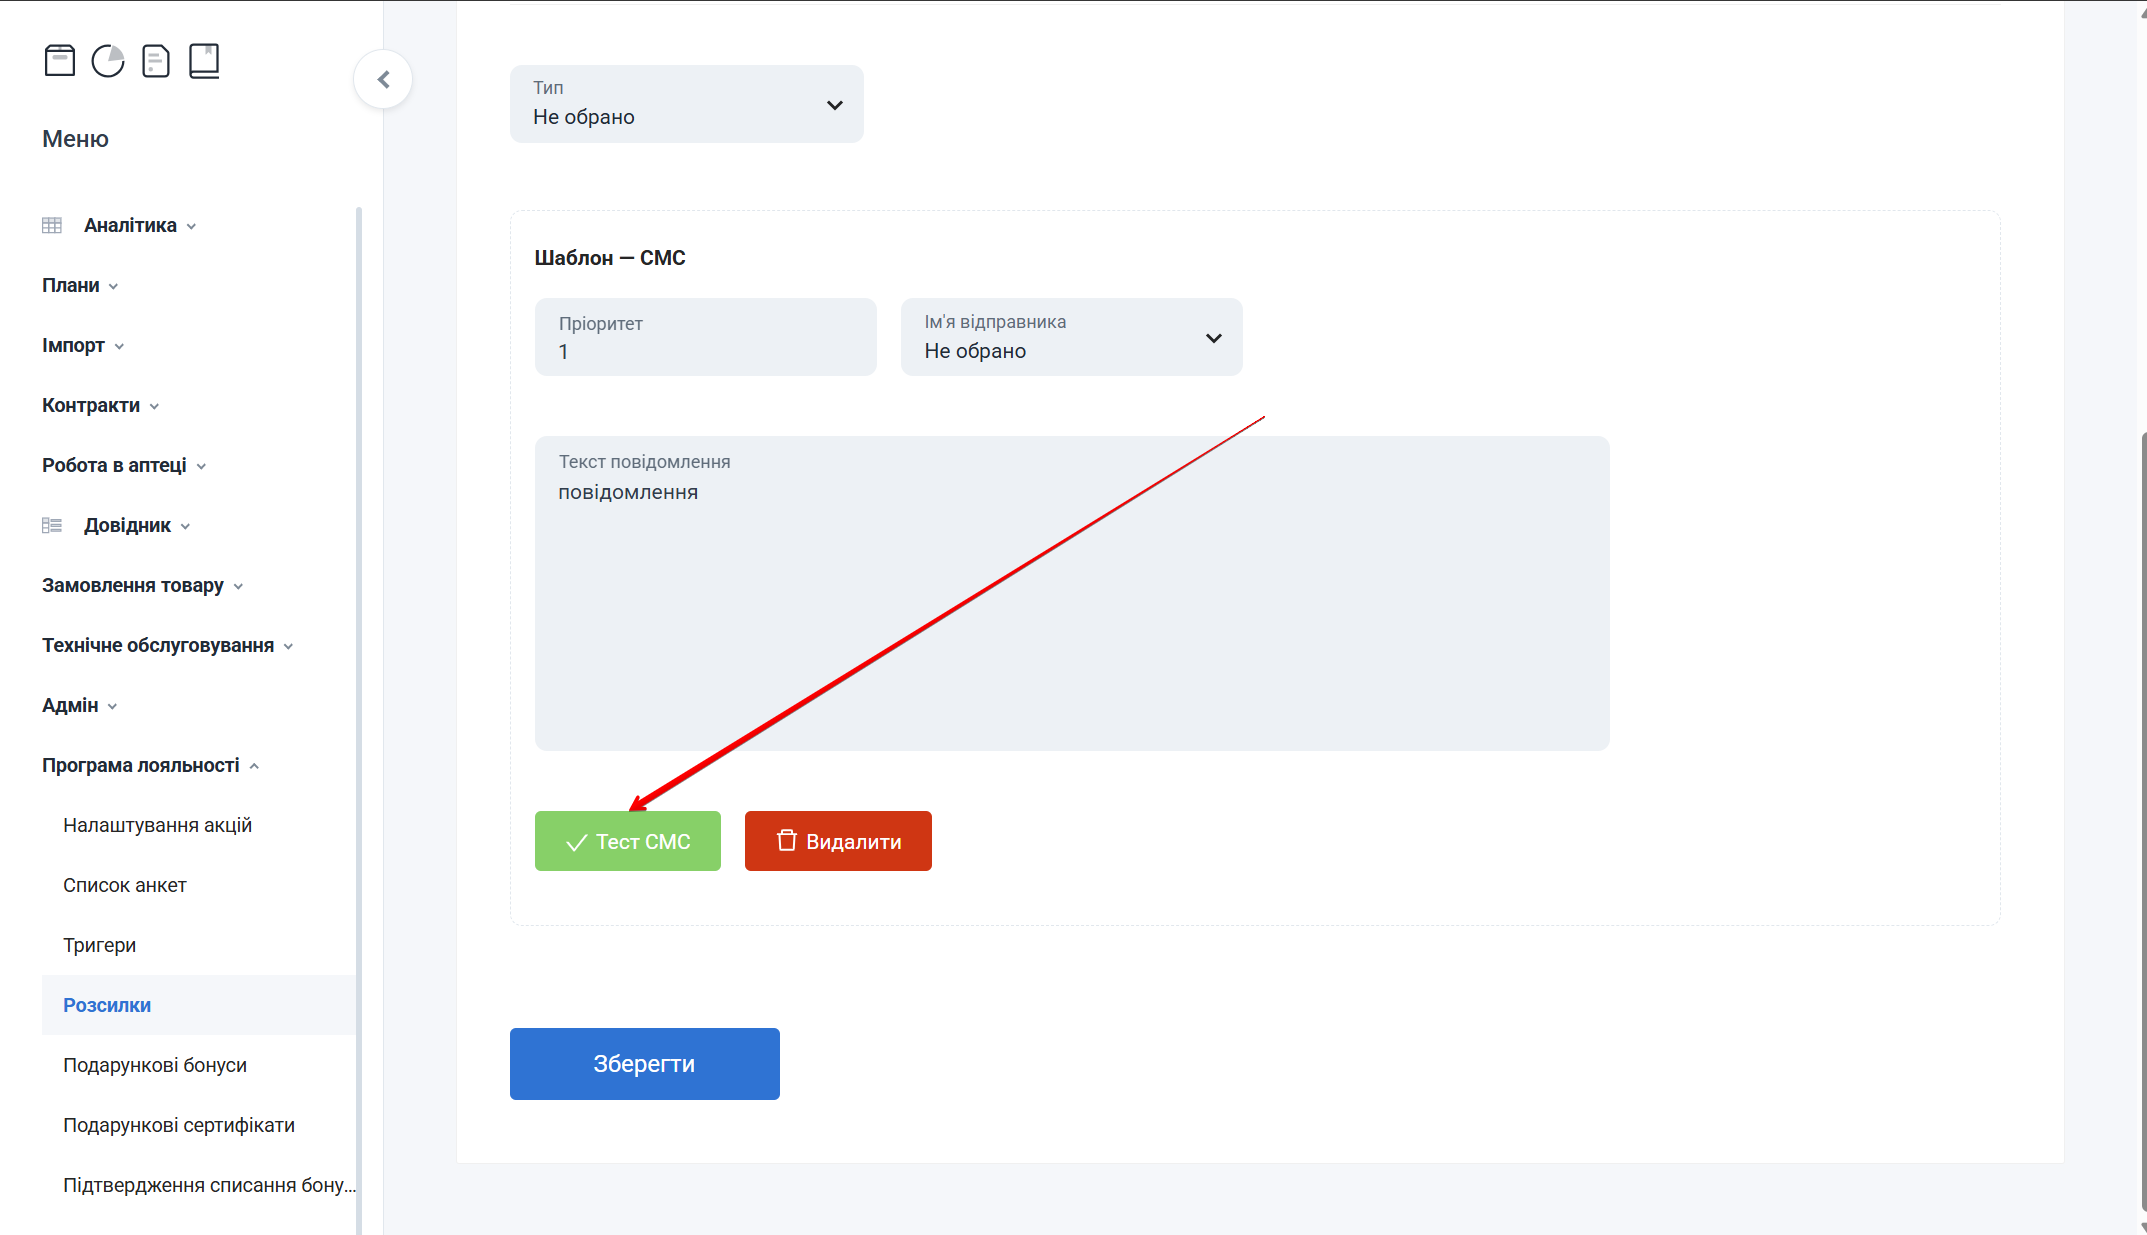The height and width of the screenshot is (1235, 2147).
Task: Open the Тригери menu item
Action: pyautogui.click(x=99, y=945)
